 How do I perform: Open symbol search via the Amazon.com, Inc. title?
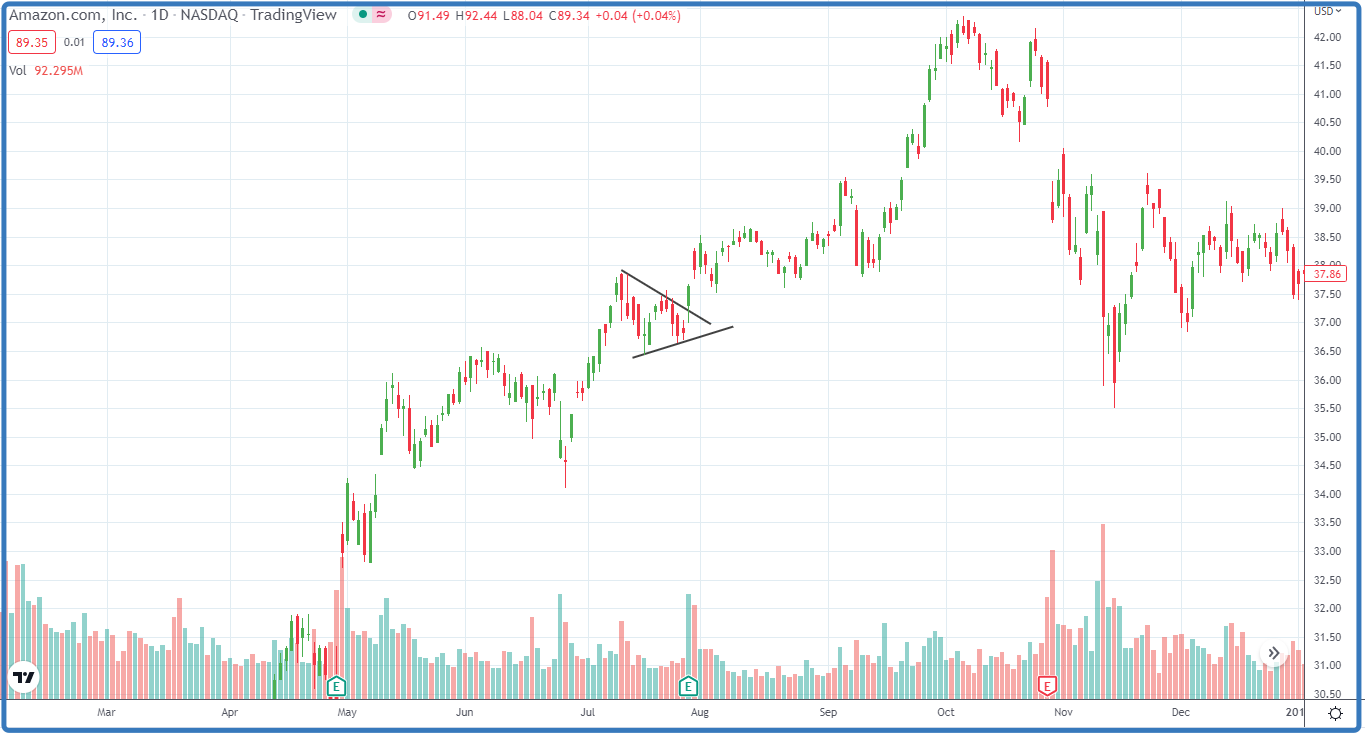click(75, 16)
